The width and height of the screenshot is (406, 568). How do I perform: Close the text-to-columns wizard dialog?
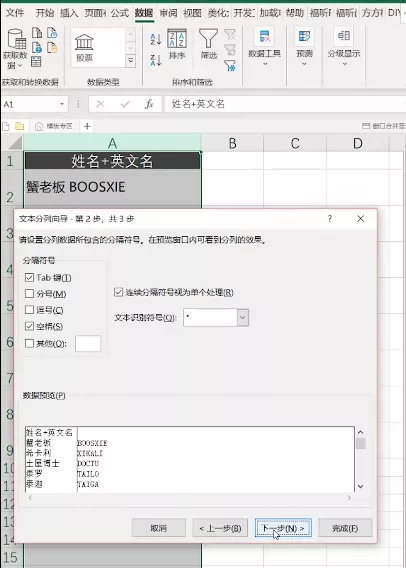tap(360, 218)
